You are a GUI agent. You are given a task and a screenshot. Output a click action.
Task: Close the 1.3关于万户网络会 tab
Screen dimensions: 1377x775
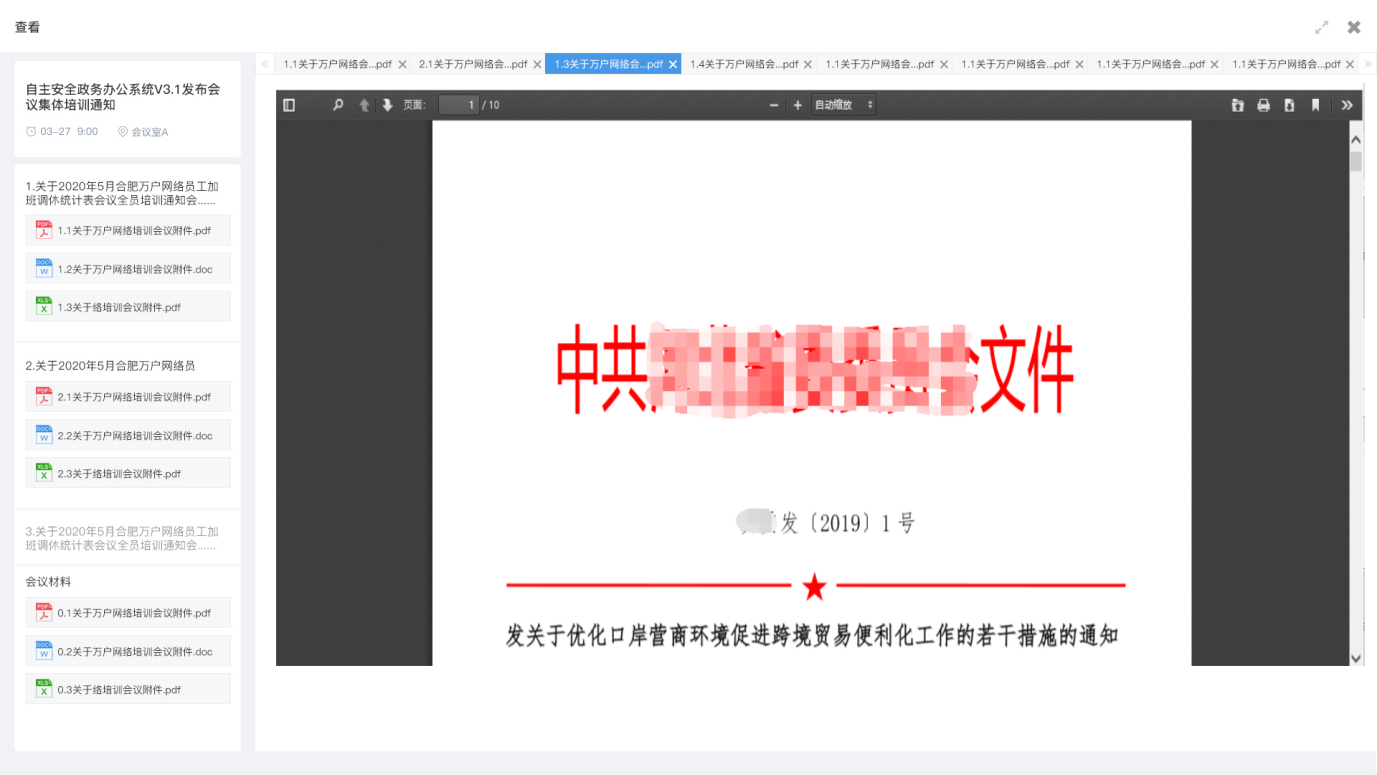click(x=673, y=64)
